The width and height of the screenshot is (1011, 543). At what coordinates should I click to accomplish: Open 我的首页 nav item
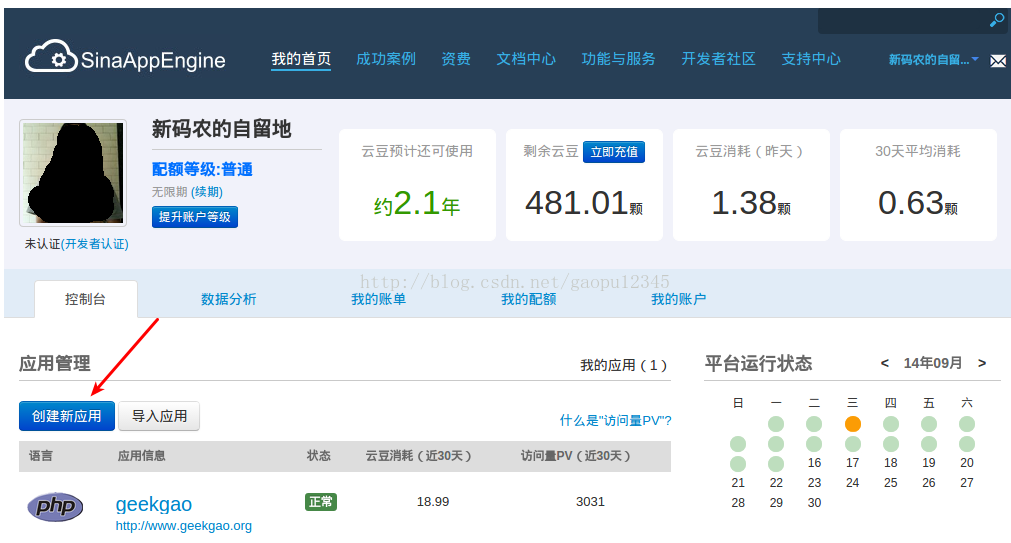coord(300,59)
